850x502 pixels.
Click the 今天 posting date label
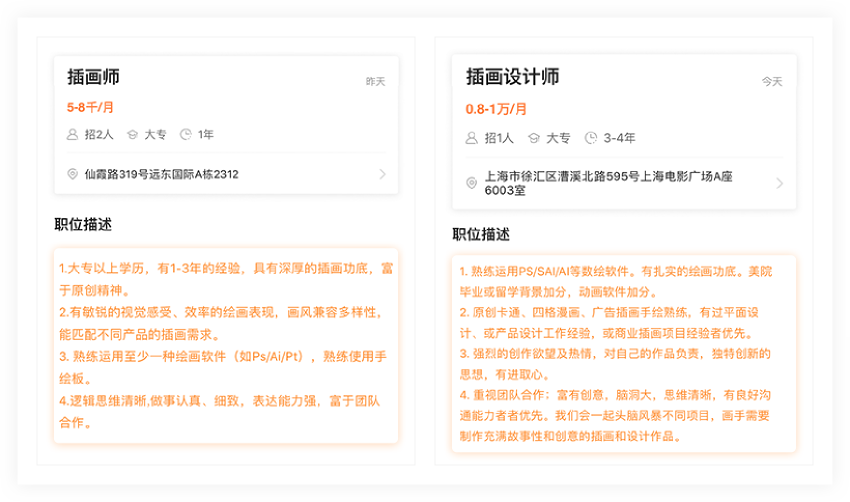point(772,81)
